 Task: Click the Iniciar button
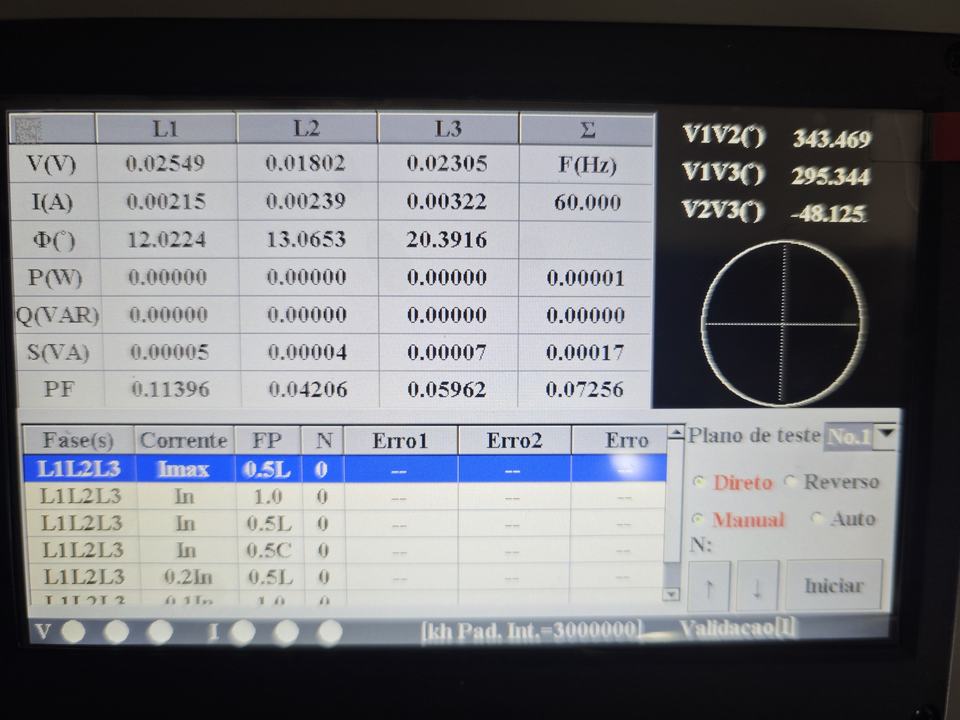coord(834,585)
